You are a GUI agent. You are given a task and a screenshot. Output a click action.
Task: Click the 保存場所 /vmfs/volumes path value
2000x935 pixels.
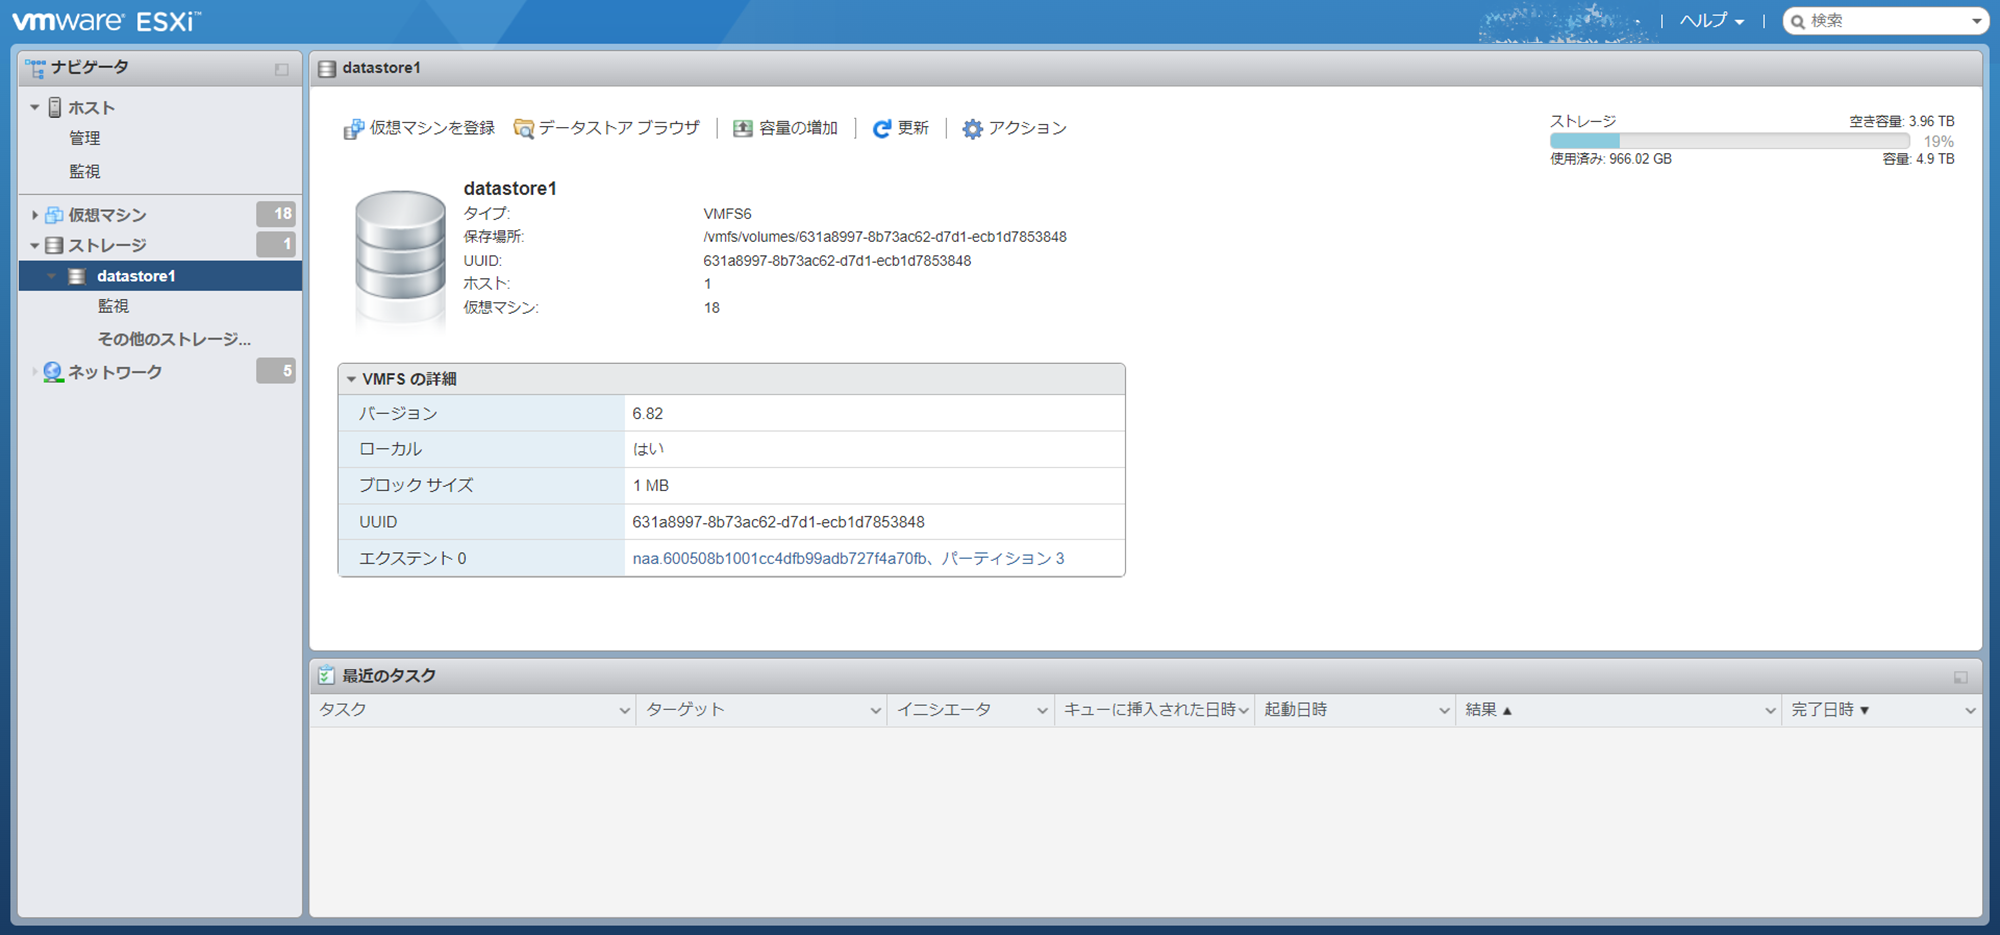point(885,237)
